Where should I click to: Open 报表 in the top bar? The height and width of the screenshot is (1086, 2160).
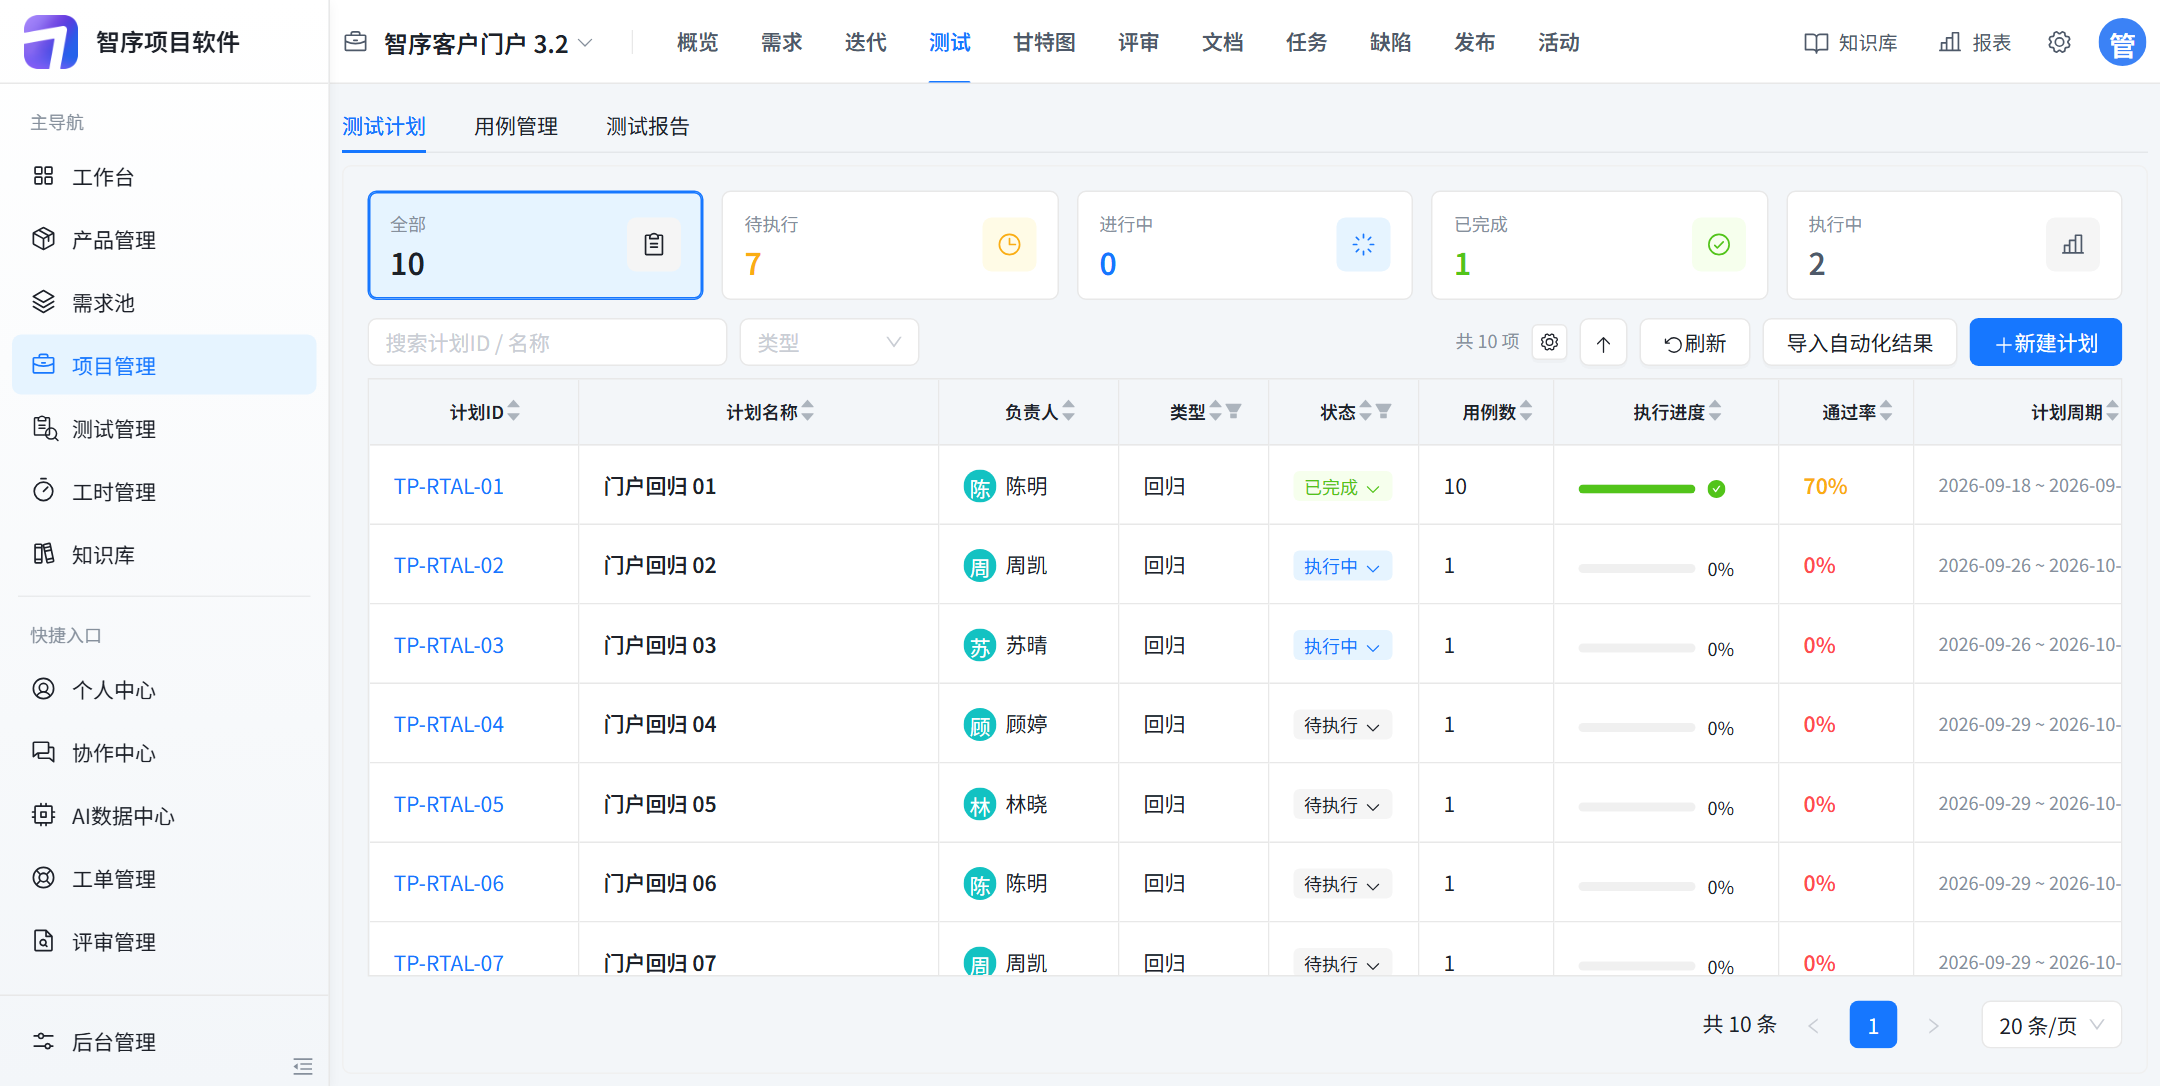click(x=1975, y=42)
